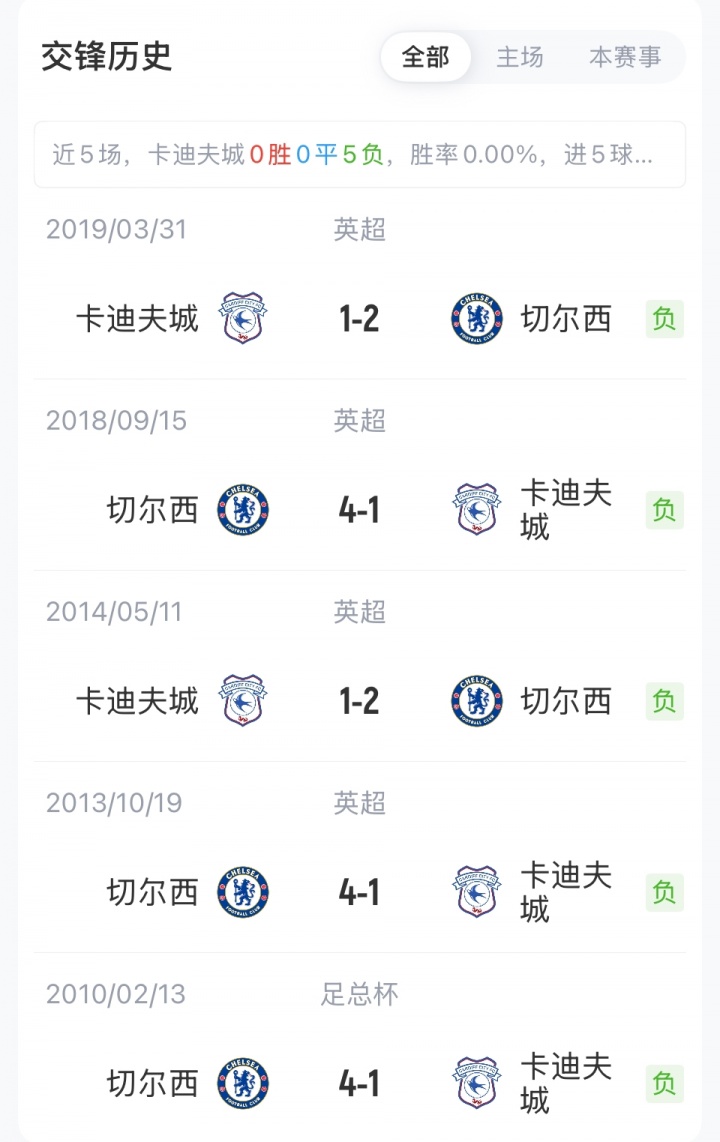The image size is (720, 1142).
Task: Click Chelsea crest in 2019/03/31 match
Action: 477,319
